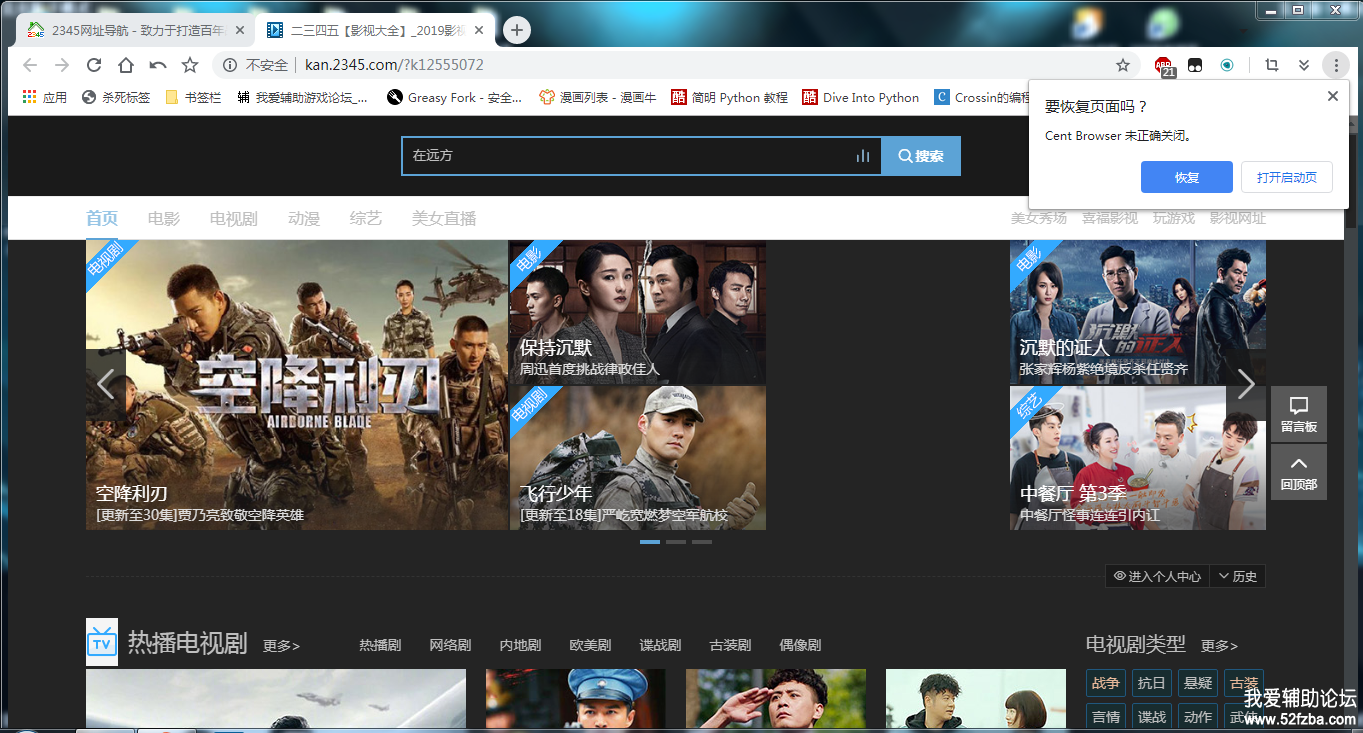Image resolution: width=1363 pixels, height=733 pixels.
Task: Go back with the browser back arrow
Action: (30, 65)
